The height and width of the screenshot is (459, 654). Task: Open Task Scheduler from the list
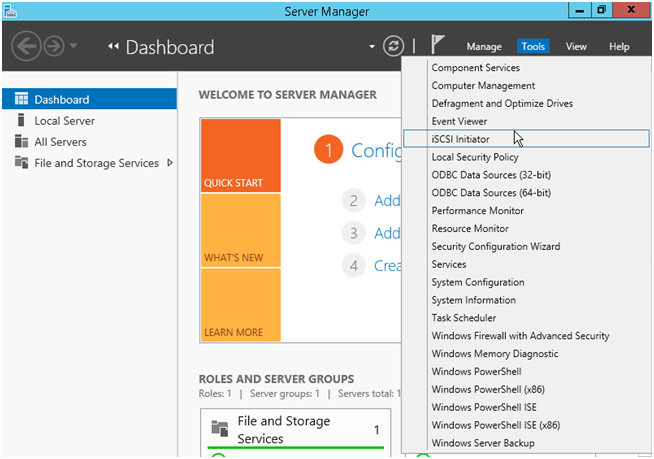(x=463, y=318)
